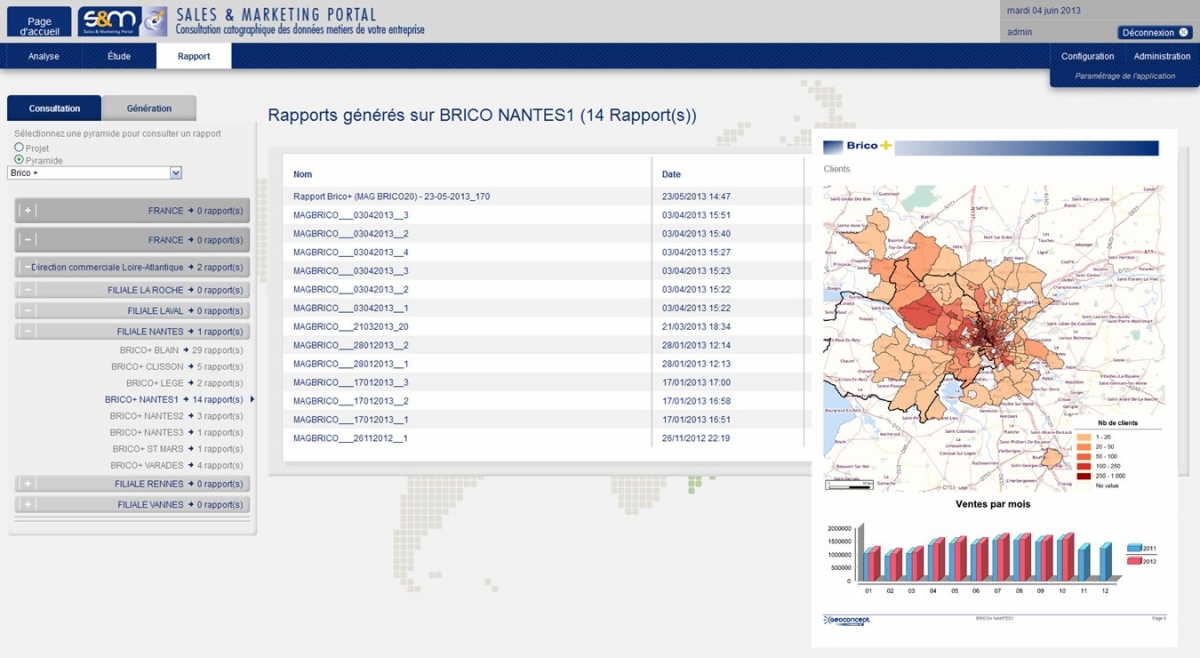Screen dimensions: 1200x658
Task: Open the Analyse menu tab
Action: click(x=43, y=56)
